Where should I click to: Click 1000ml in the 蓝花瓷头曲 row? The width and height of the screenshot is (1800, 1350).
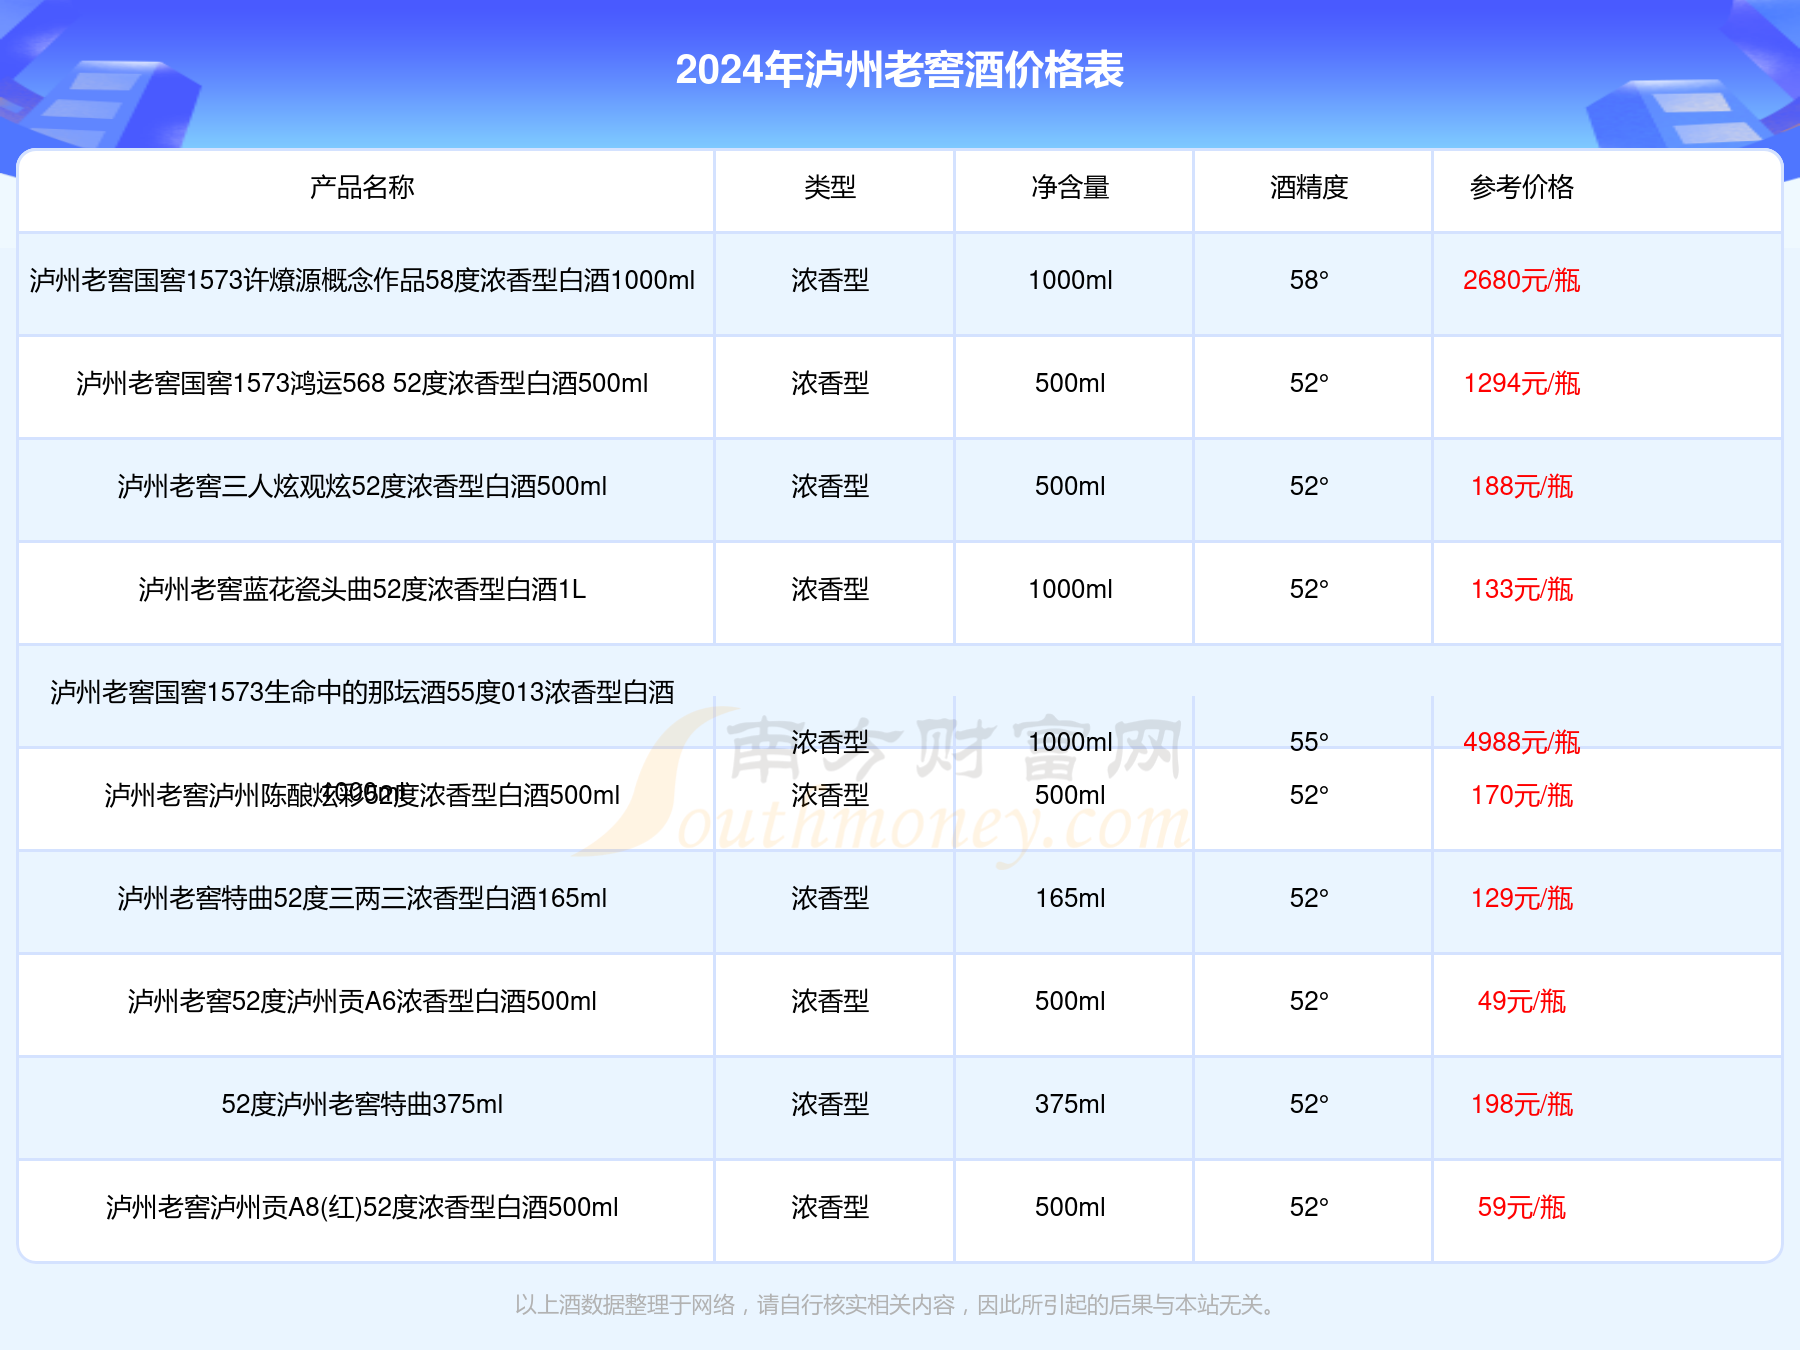click(1070, 589)
